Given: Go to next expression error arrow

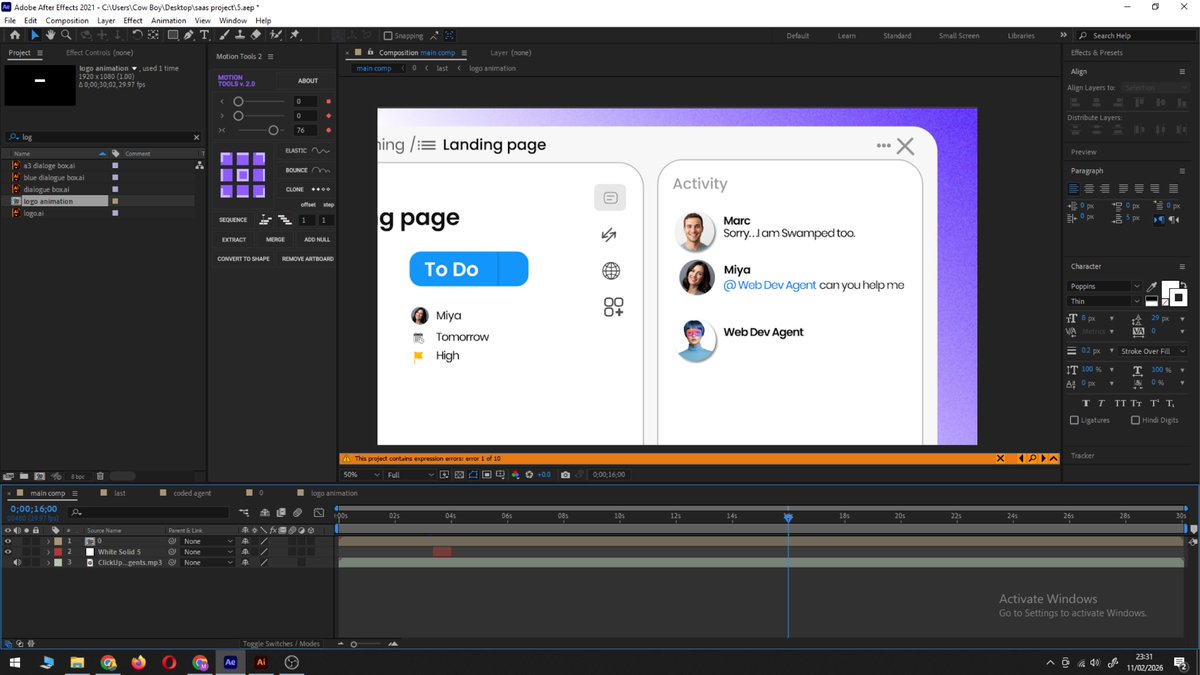Looking at the screenshot, I should click(1043, 458).
